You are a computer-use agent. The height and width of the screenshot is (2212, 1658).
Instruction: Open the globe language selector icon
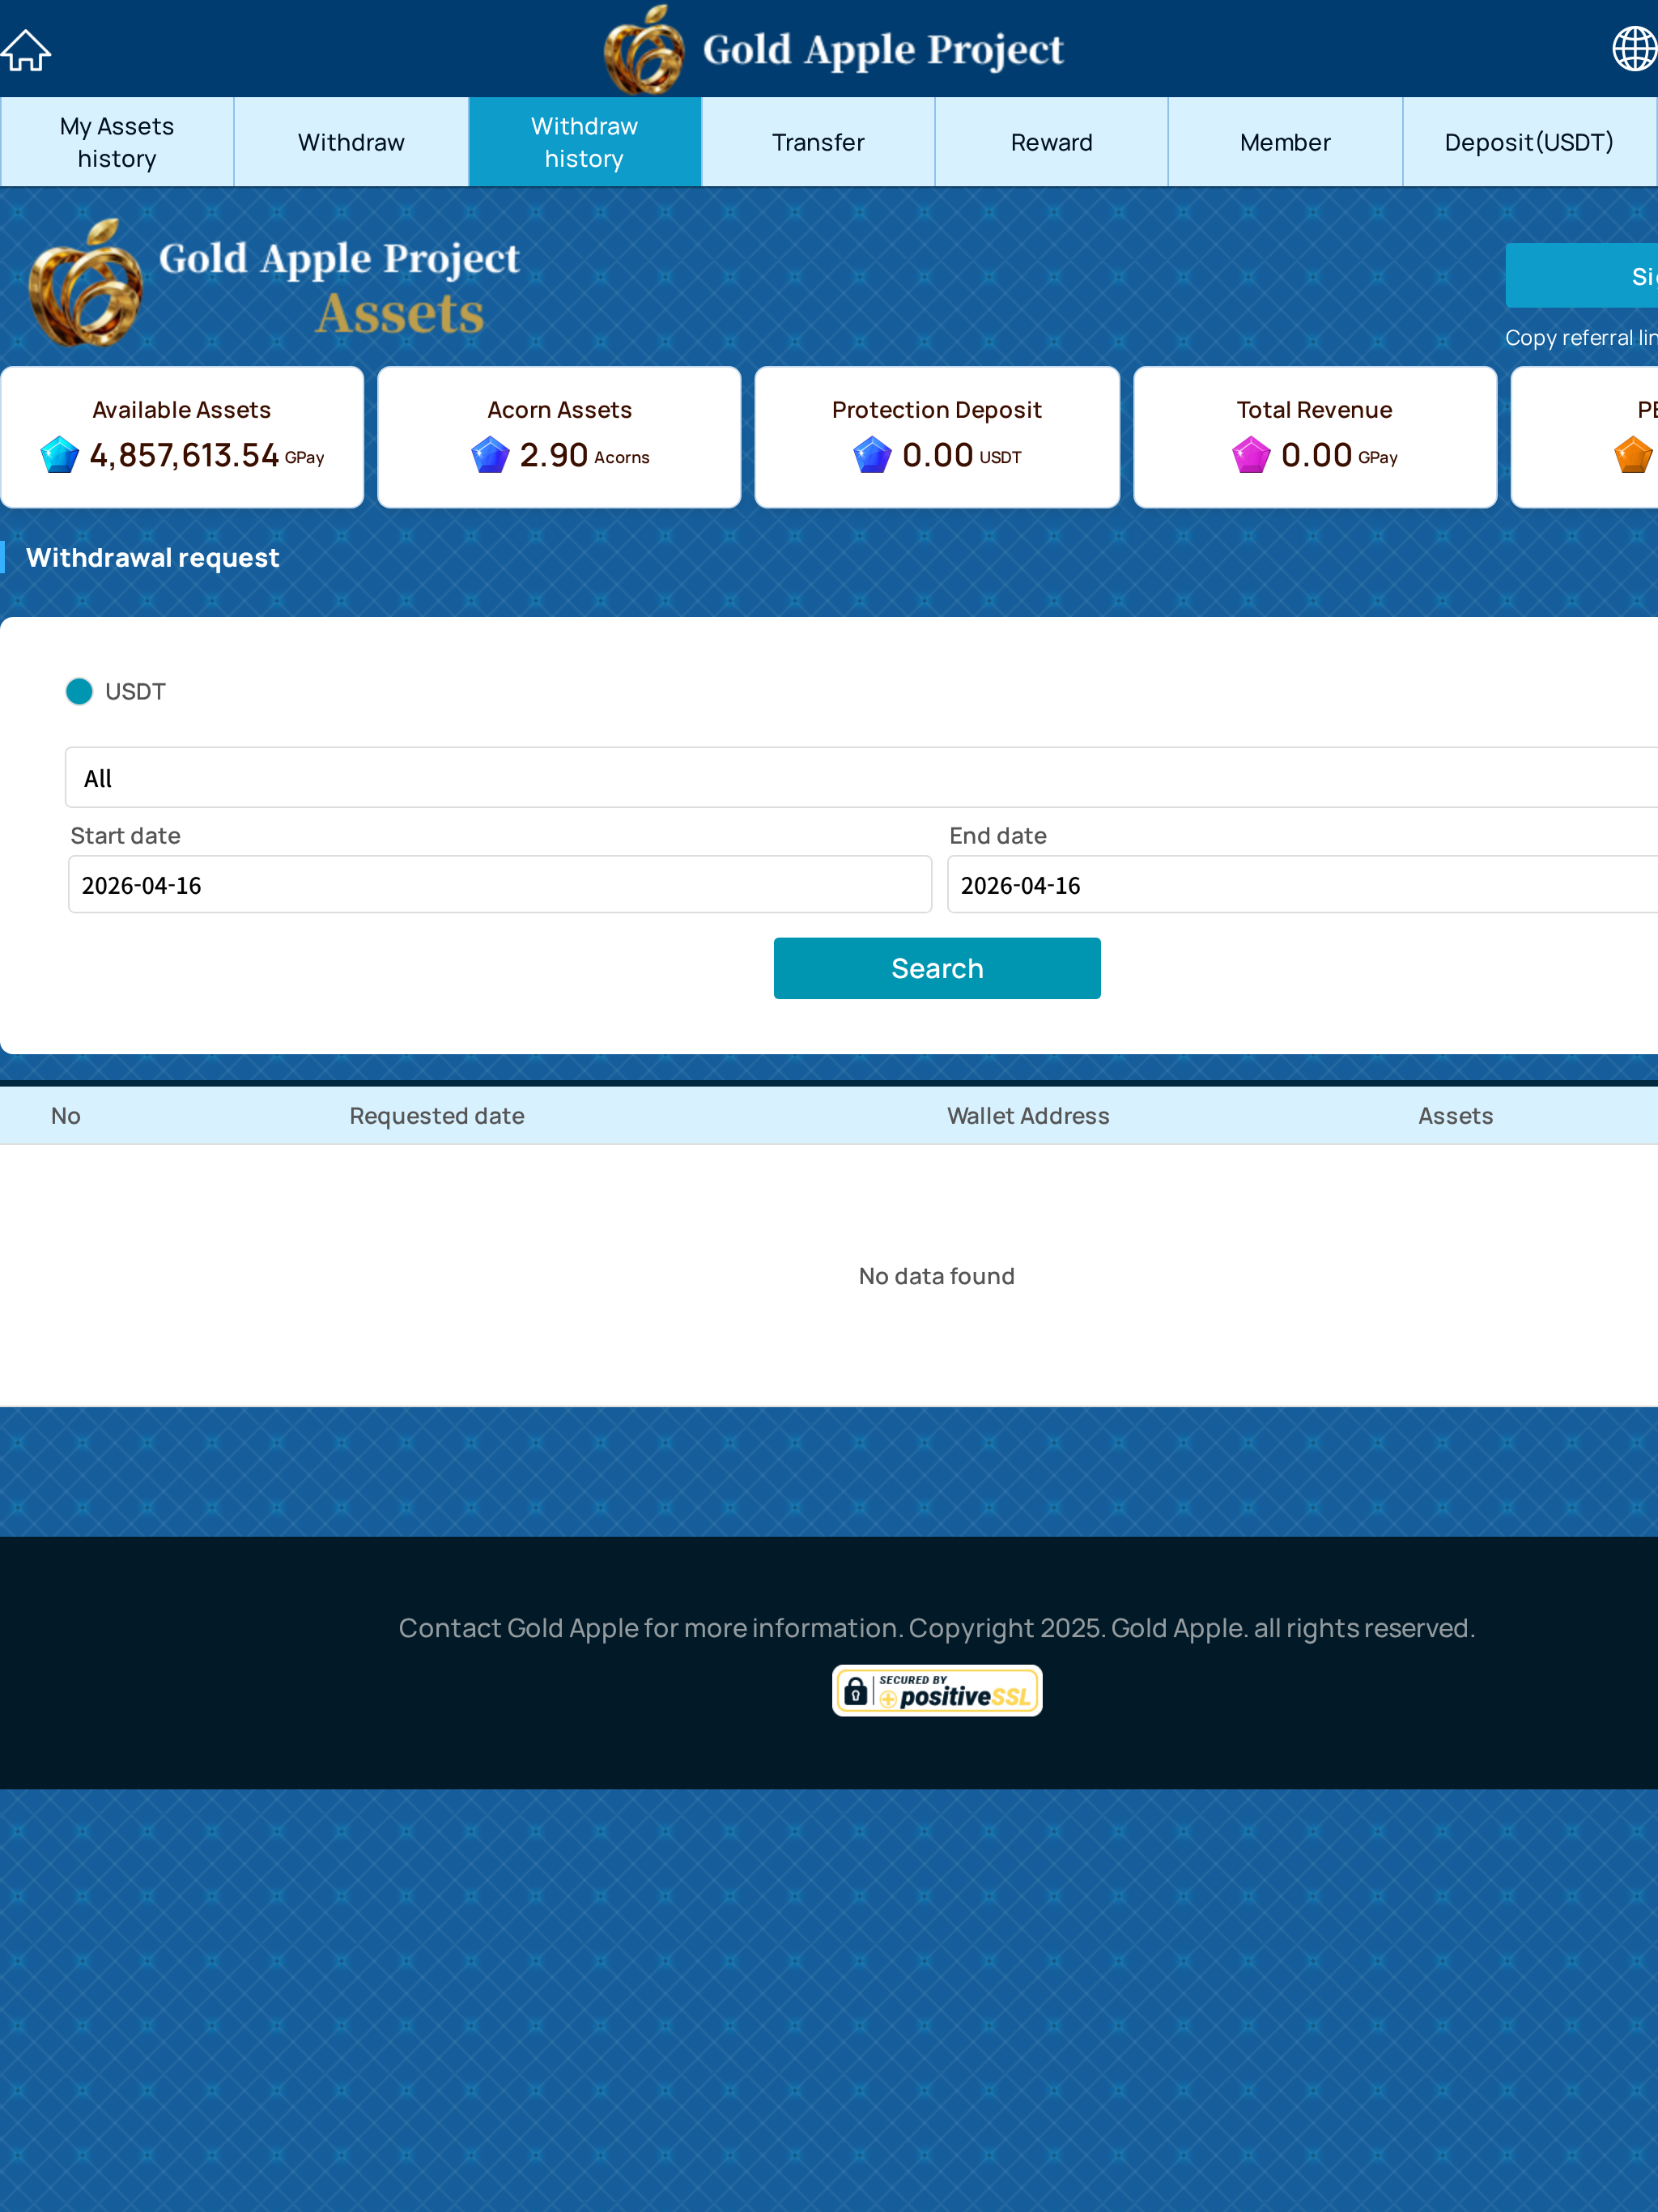(x=1634, y=48)
